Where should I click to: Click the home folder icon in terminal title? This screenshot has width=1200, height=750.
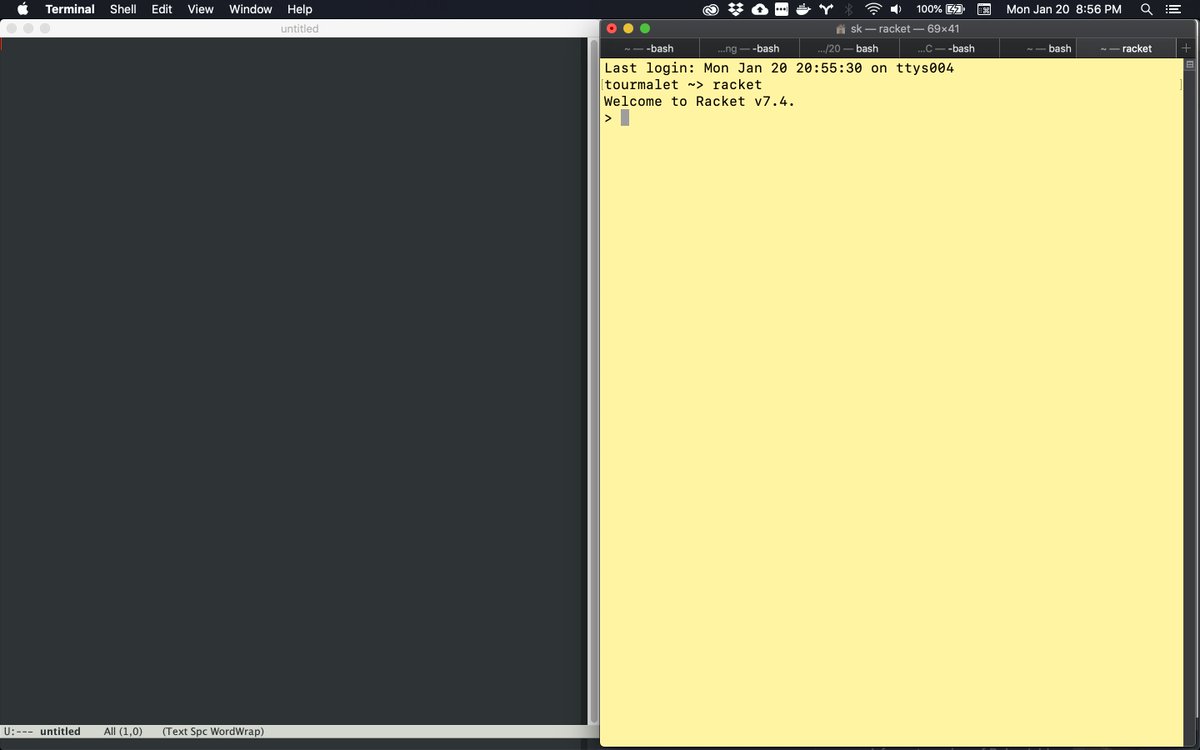click(x=841, y=29)
